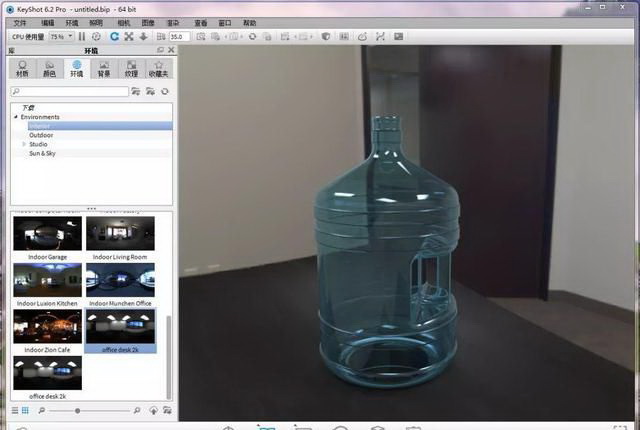The image size is (640, 430).
Task: Click the large magnifier right of size slider
Action: tap(137, 410)
